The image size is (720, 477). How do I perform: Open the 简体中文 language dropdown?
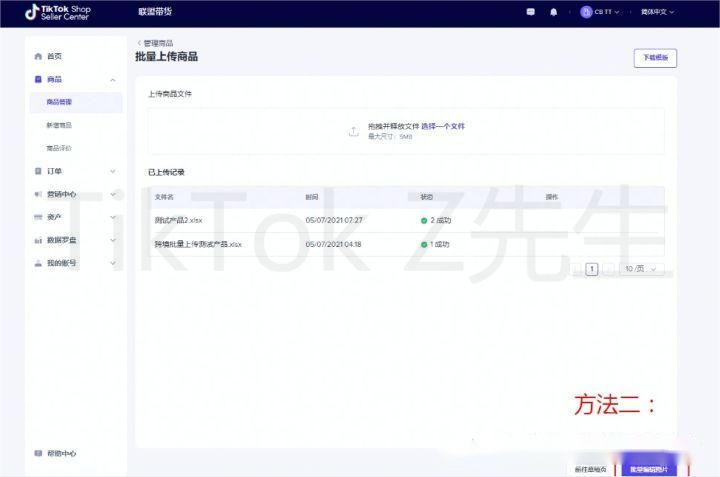pos(658,12)
